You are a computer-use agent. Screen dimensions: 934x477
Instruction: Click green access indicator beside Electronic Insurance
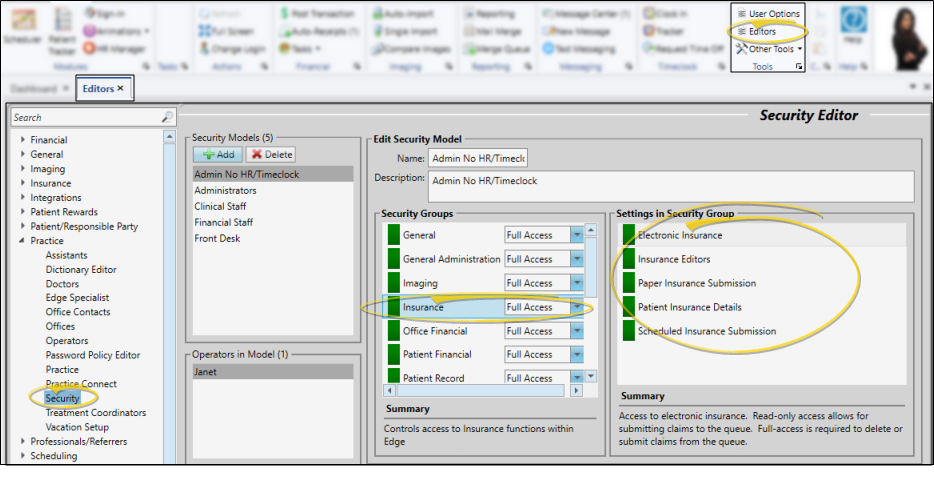(x=628, y=235)
